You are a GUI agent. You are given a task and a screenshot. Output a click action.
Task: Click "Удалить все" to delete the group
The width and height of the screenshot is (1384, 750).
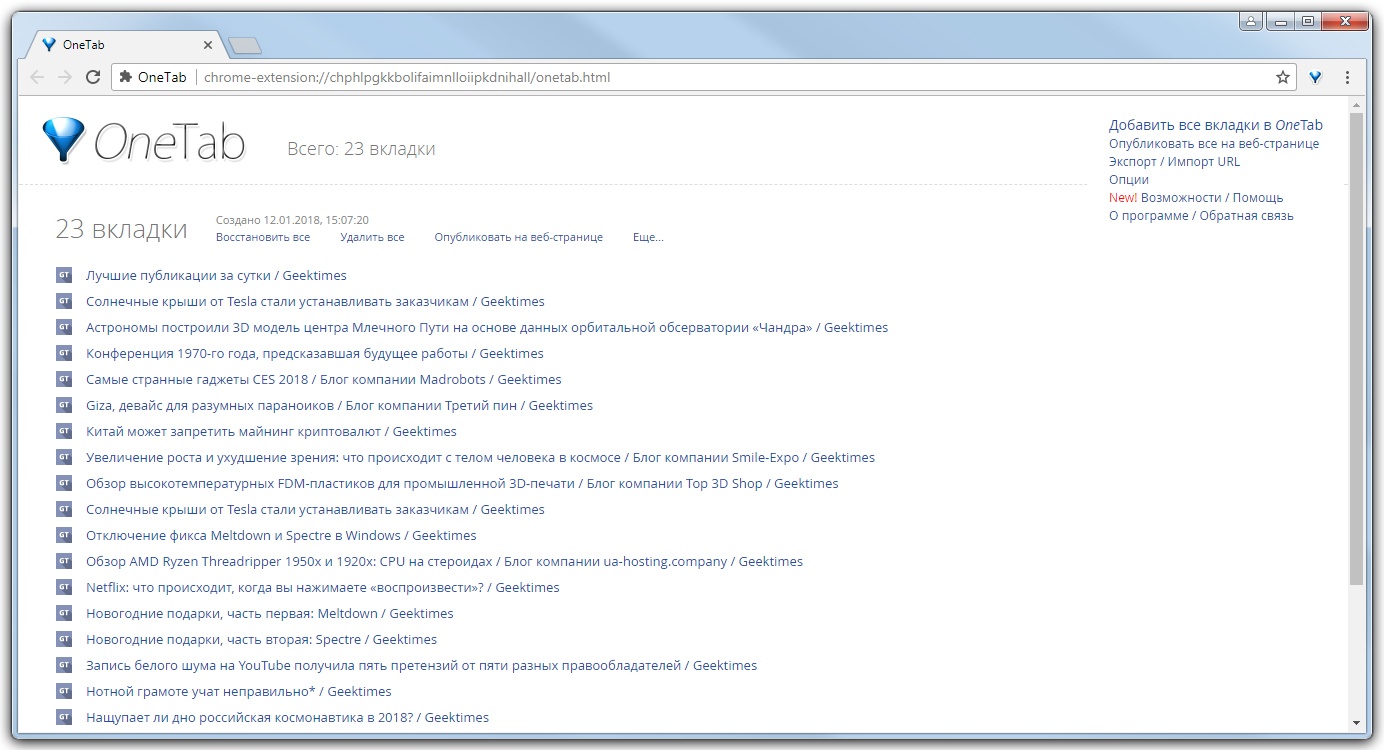click(372, 237)
